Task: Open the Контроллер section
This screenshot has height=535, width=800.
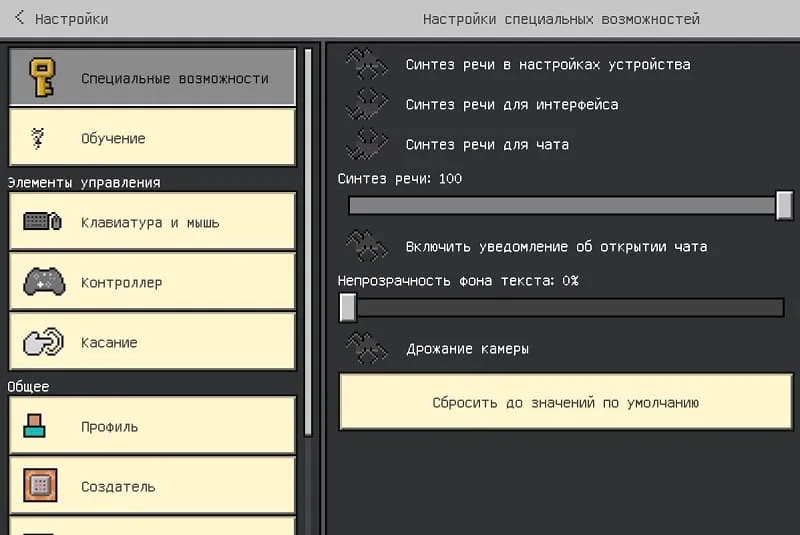Action: (153, 282)
